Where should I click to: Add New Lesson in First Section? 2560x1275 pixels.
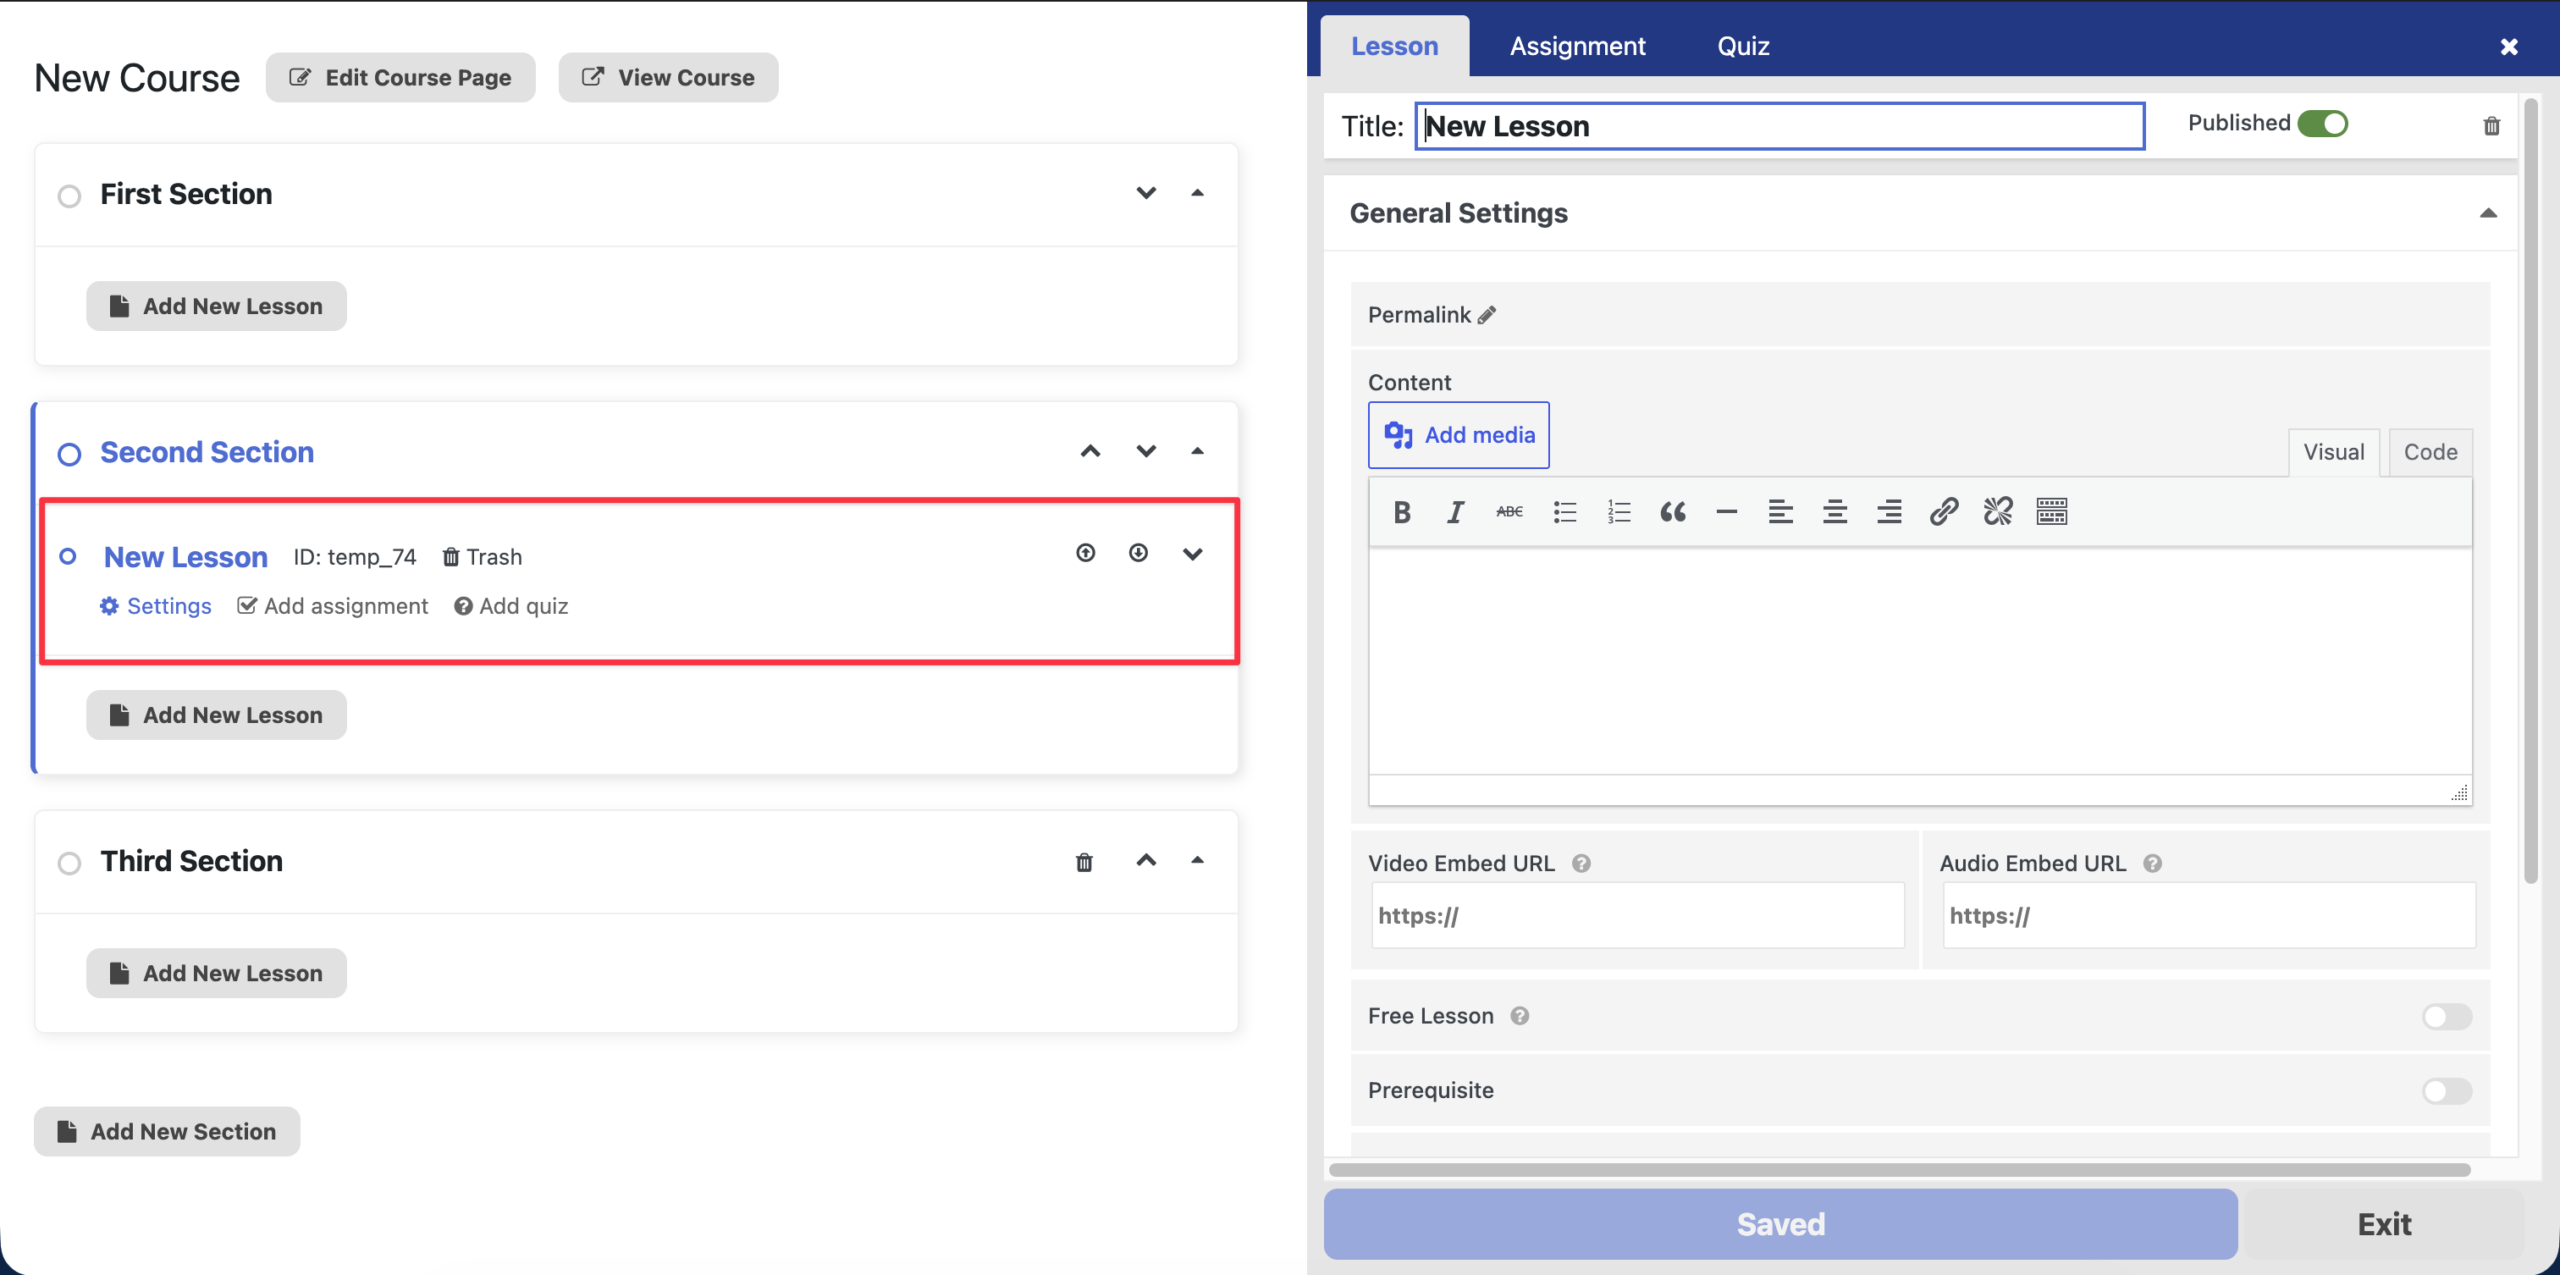tap(216, 306)
